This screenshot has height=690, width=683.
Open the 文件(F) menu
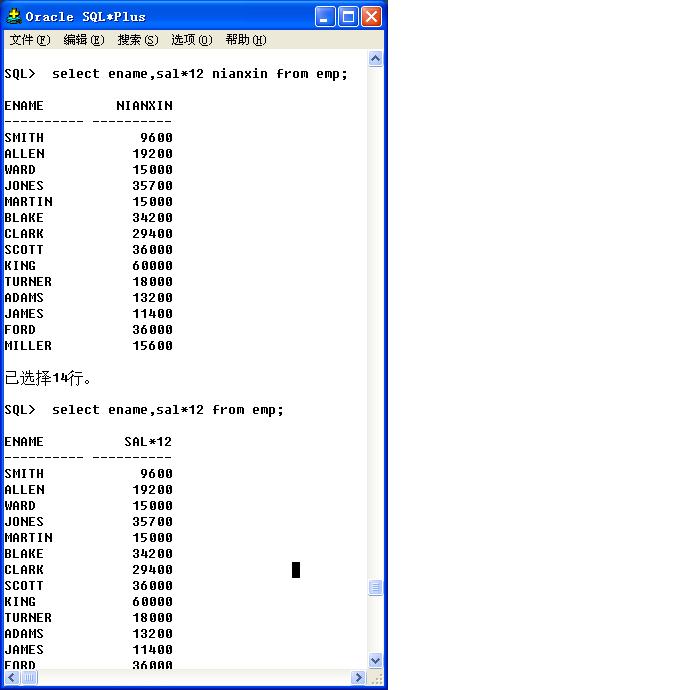[x=30, y=40]
